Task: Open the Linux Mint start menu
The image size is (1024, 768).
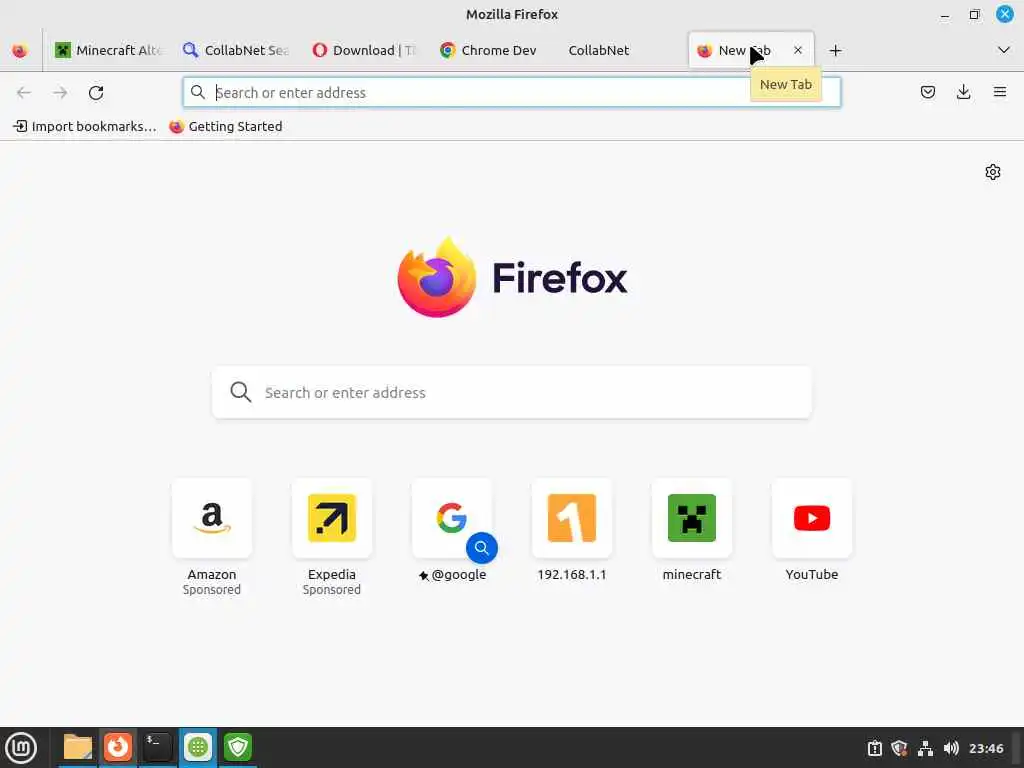Action: (21, 748)
